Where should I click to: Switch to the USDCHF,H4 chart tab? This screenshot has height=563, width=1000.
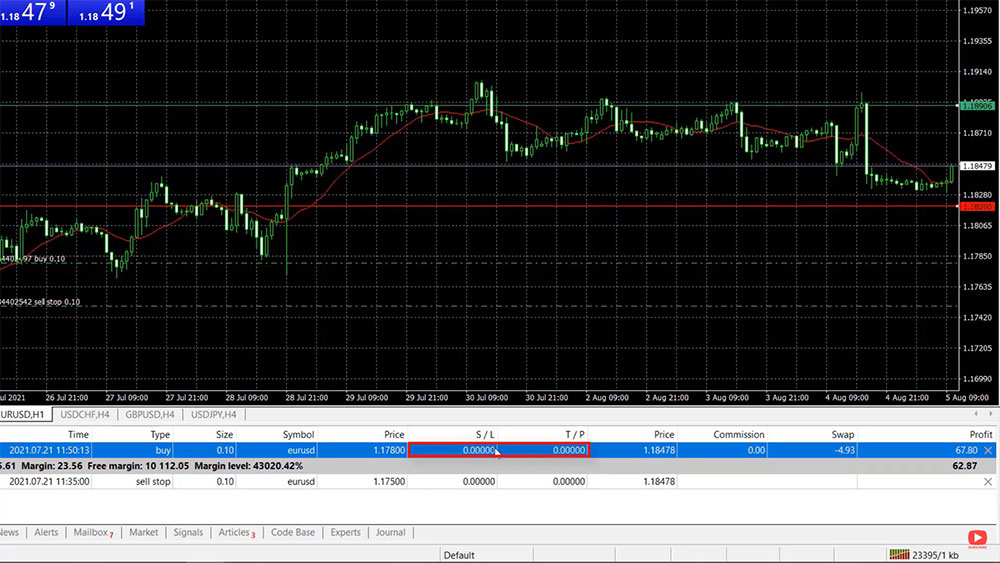(85, 414)
